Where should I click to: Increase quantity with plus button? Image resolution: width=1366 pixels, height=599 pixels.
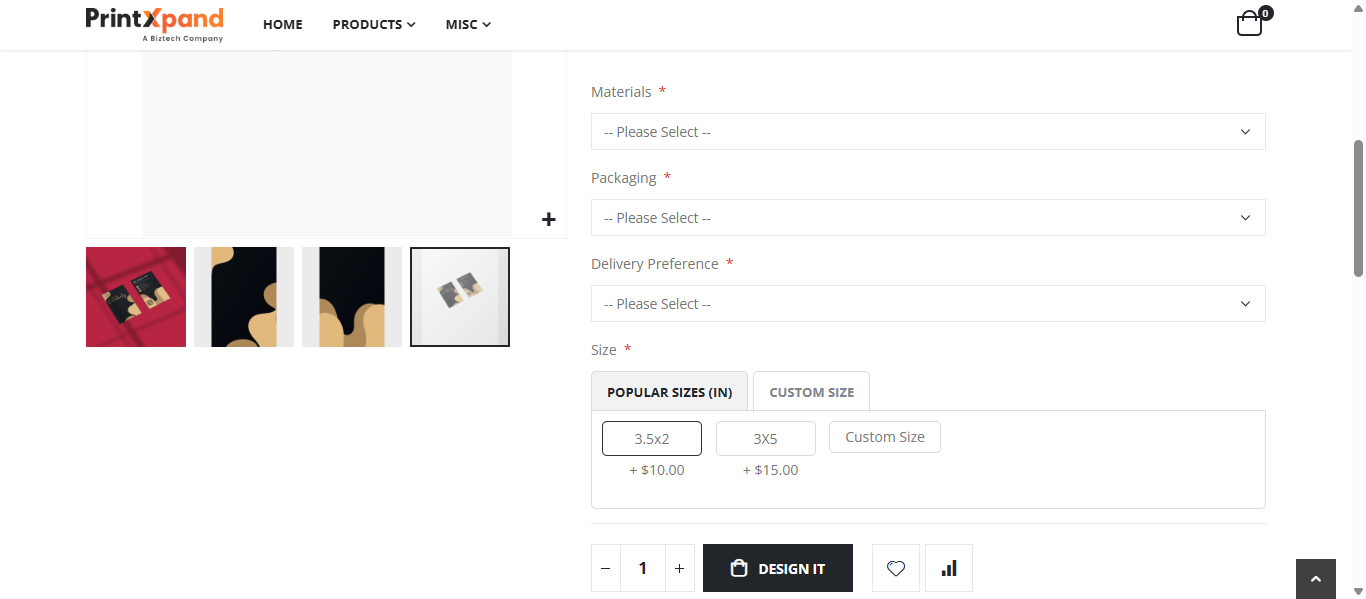pos(679,568)
